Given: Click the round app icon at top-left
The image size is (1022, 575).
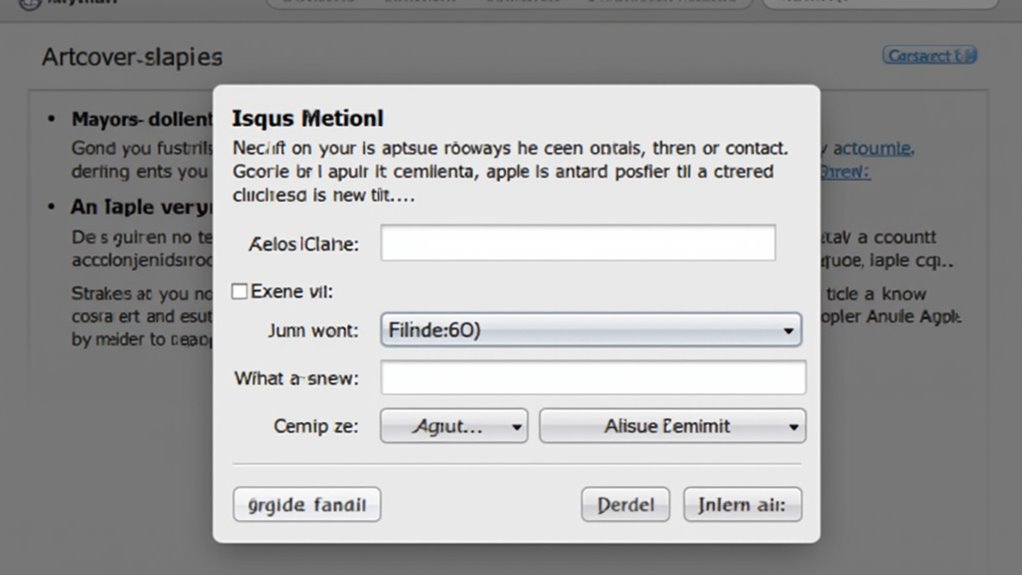Looking at the screenshot, I should tap(29, 3).
